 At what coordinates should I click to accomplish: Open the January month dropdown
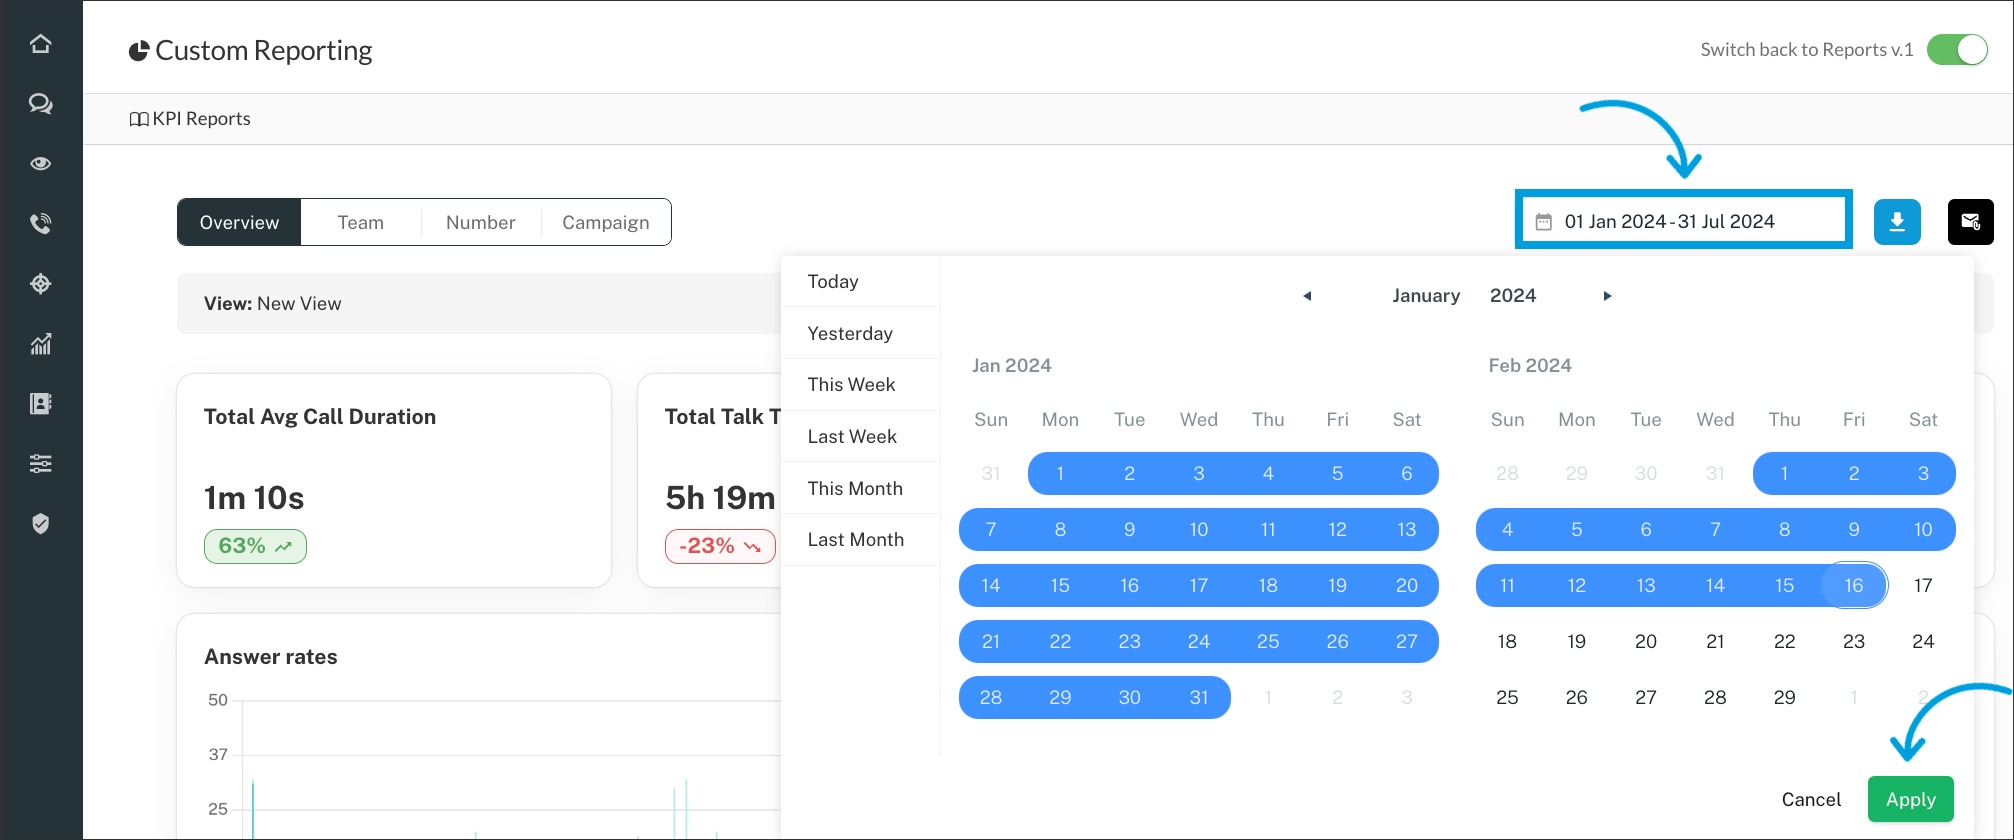click(x=1425, y=296)
